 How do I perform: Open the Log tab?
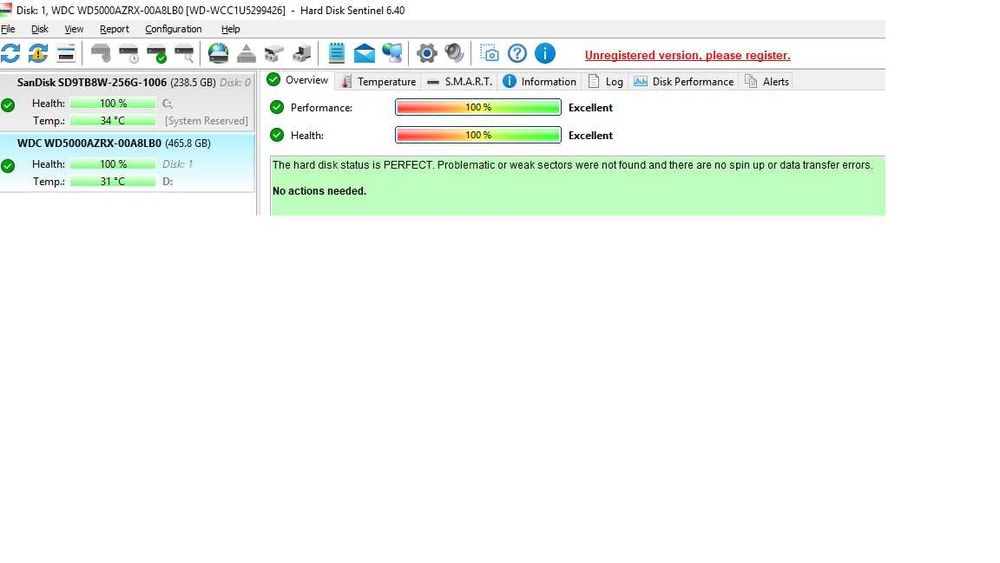(x=606, y=81)
